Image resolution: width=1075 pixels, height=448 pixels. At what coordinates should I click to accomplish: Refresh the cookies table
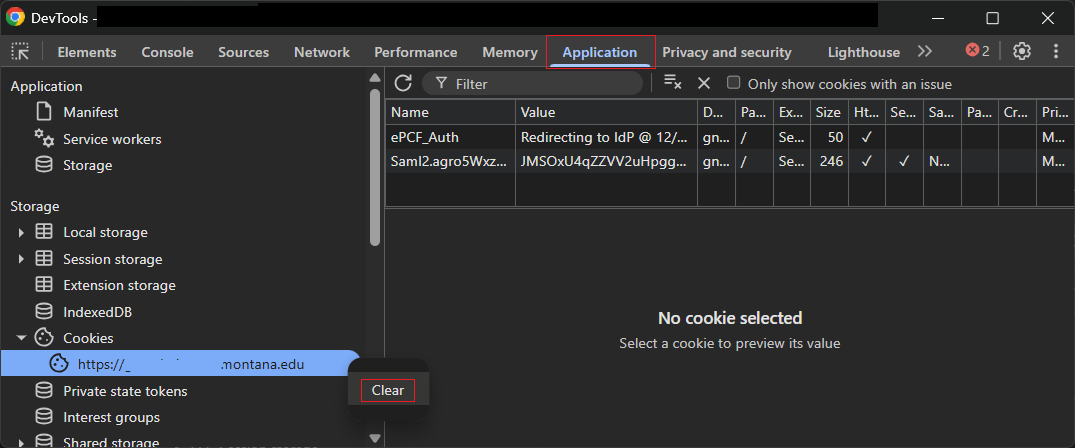403,83
